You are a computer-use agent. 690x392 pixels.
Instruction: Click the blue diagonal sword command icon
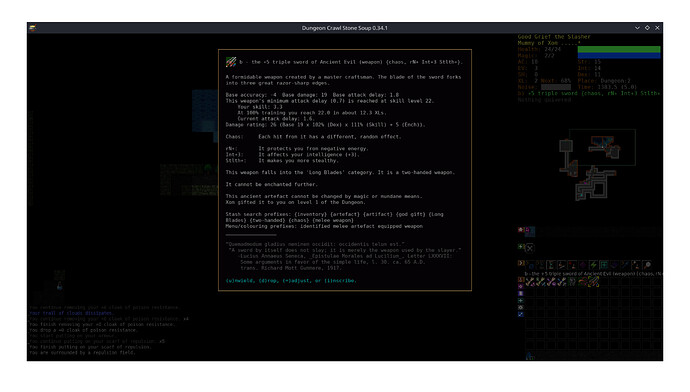(625, 265)
